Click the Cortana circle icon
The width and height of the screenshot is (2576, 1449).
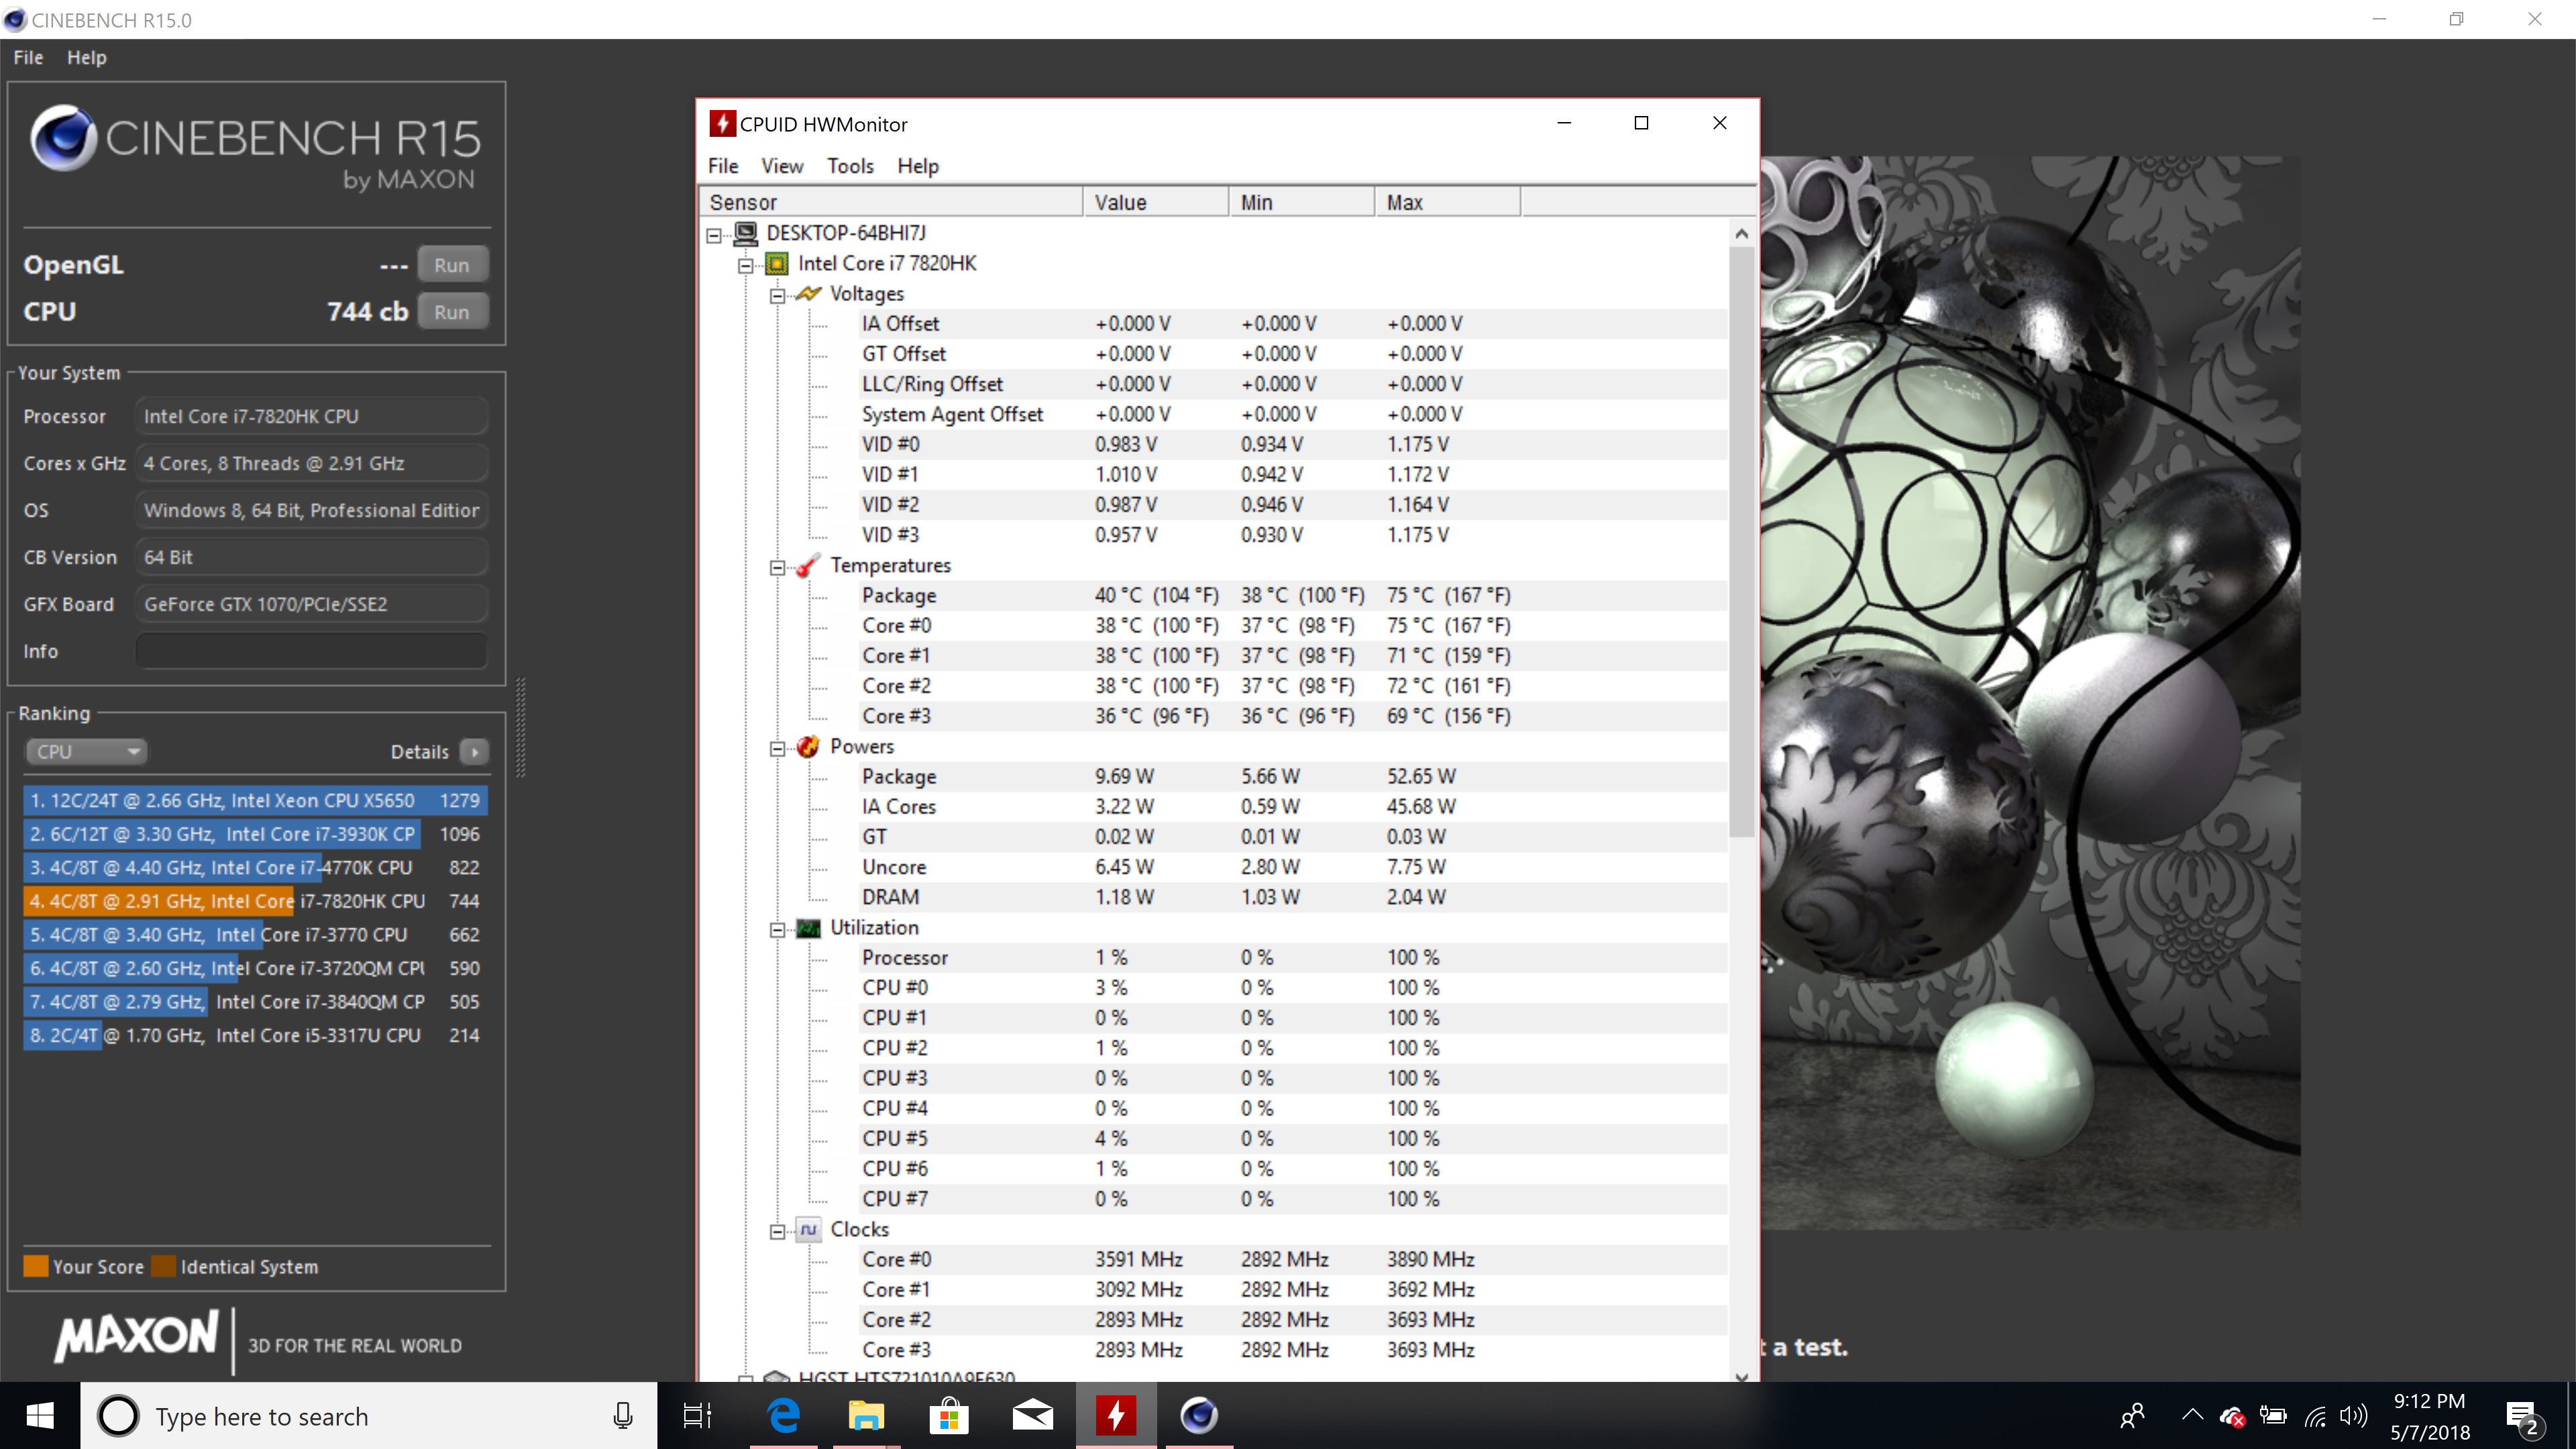[118, 1416]
